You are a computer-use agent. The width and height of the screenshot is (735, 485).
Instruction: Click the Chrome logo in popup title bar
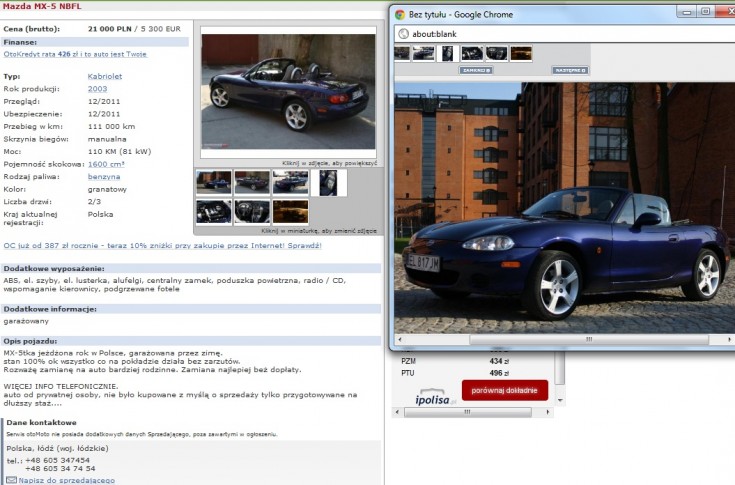(x=400, y=15)
